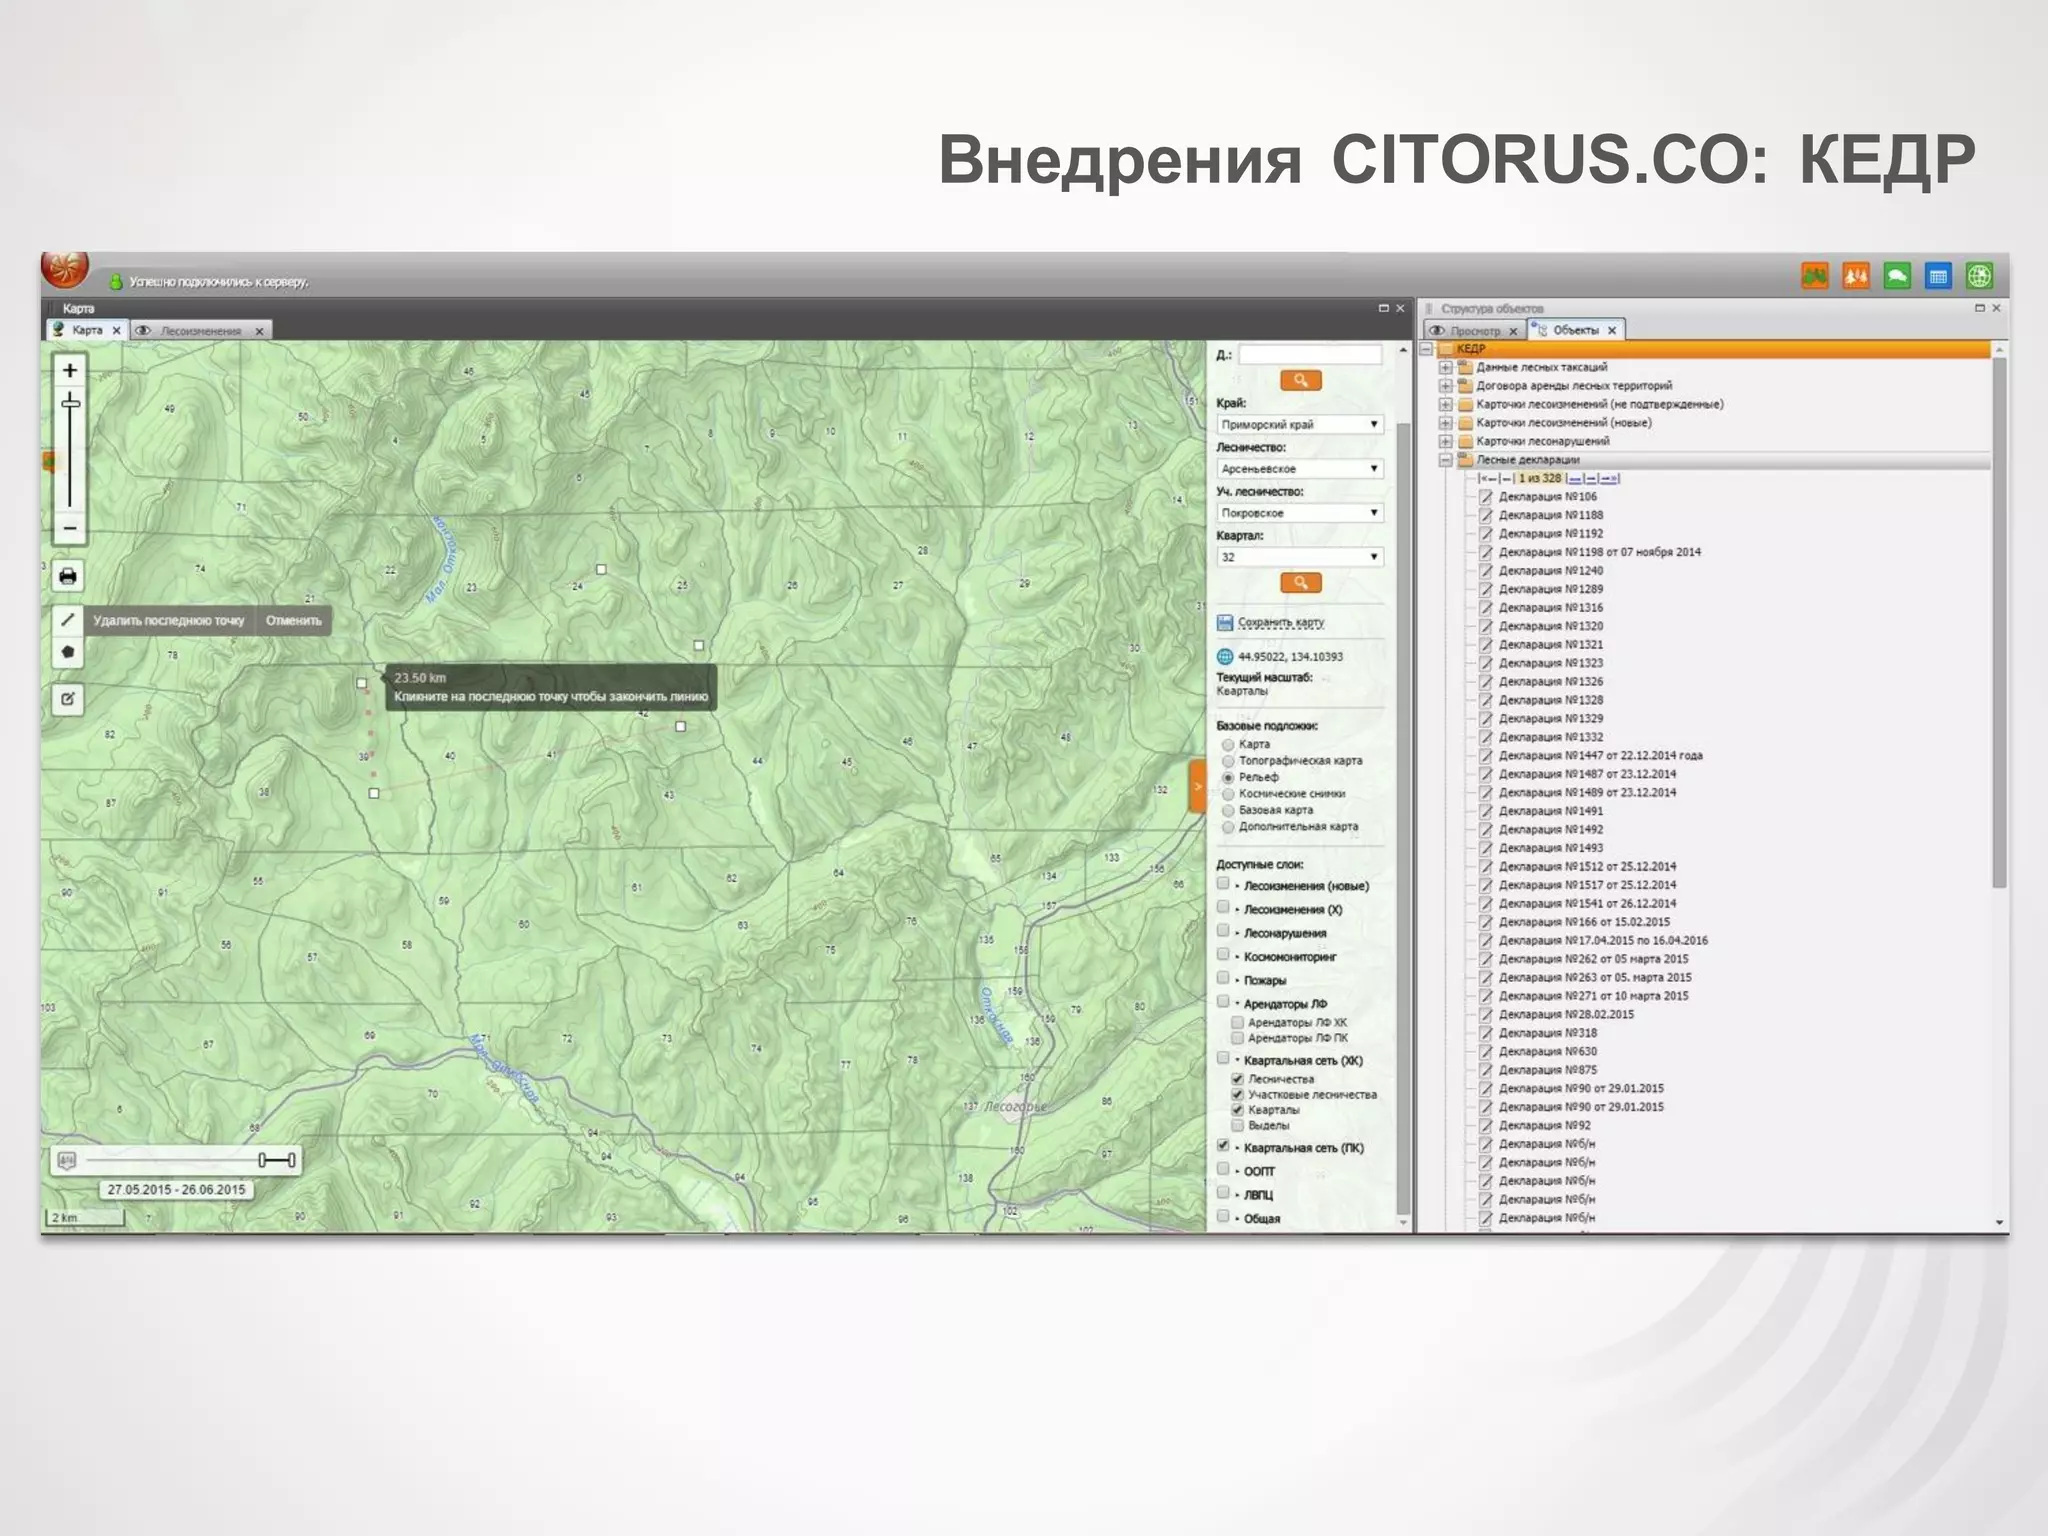The image size is (2048, 1536).
Task: Open the Край dropdown Приморский край
Action: coord(1300,425)
